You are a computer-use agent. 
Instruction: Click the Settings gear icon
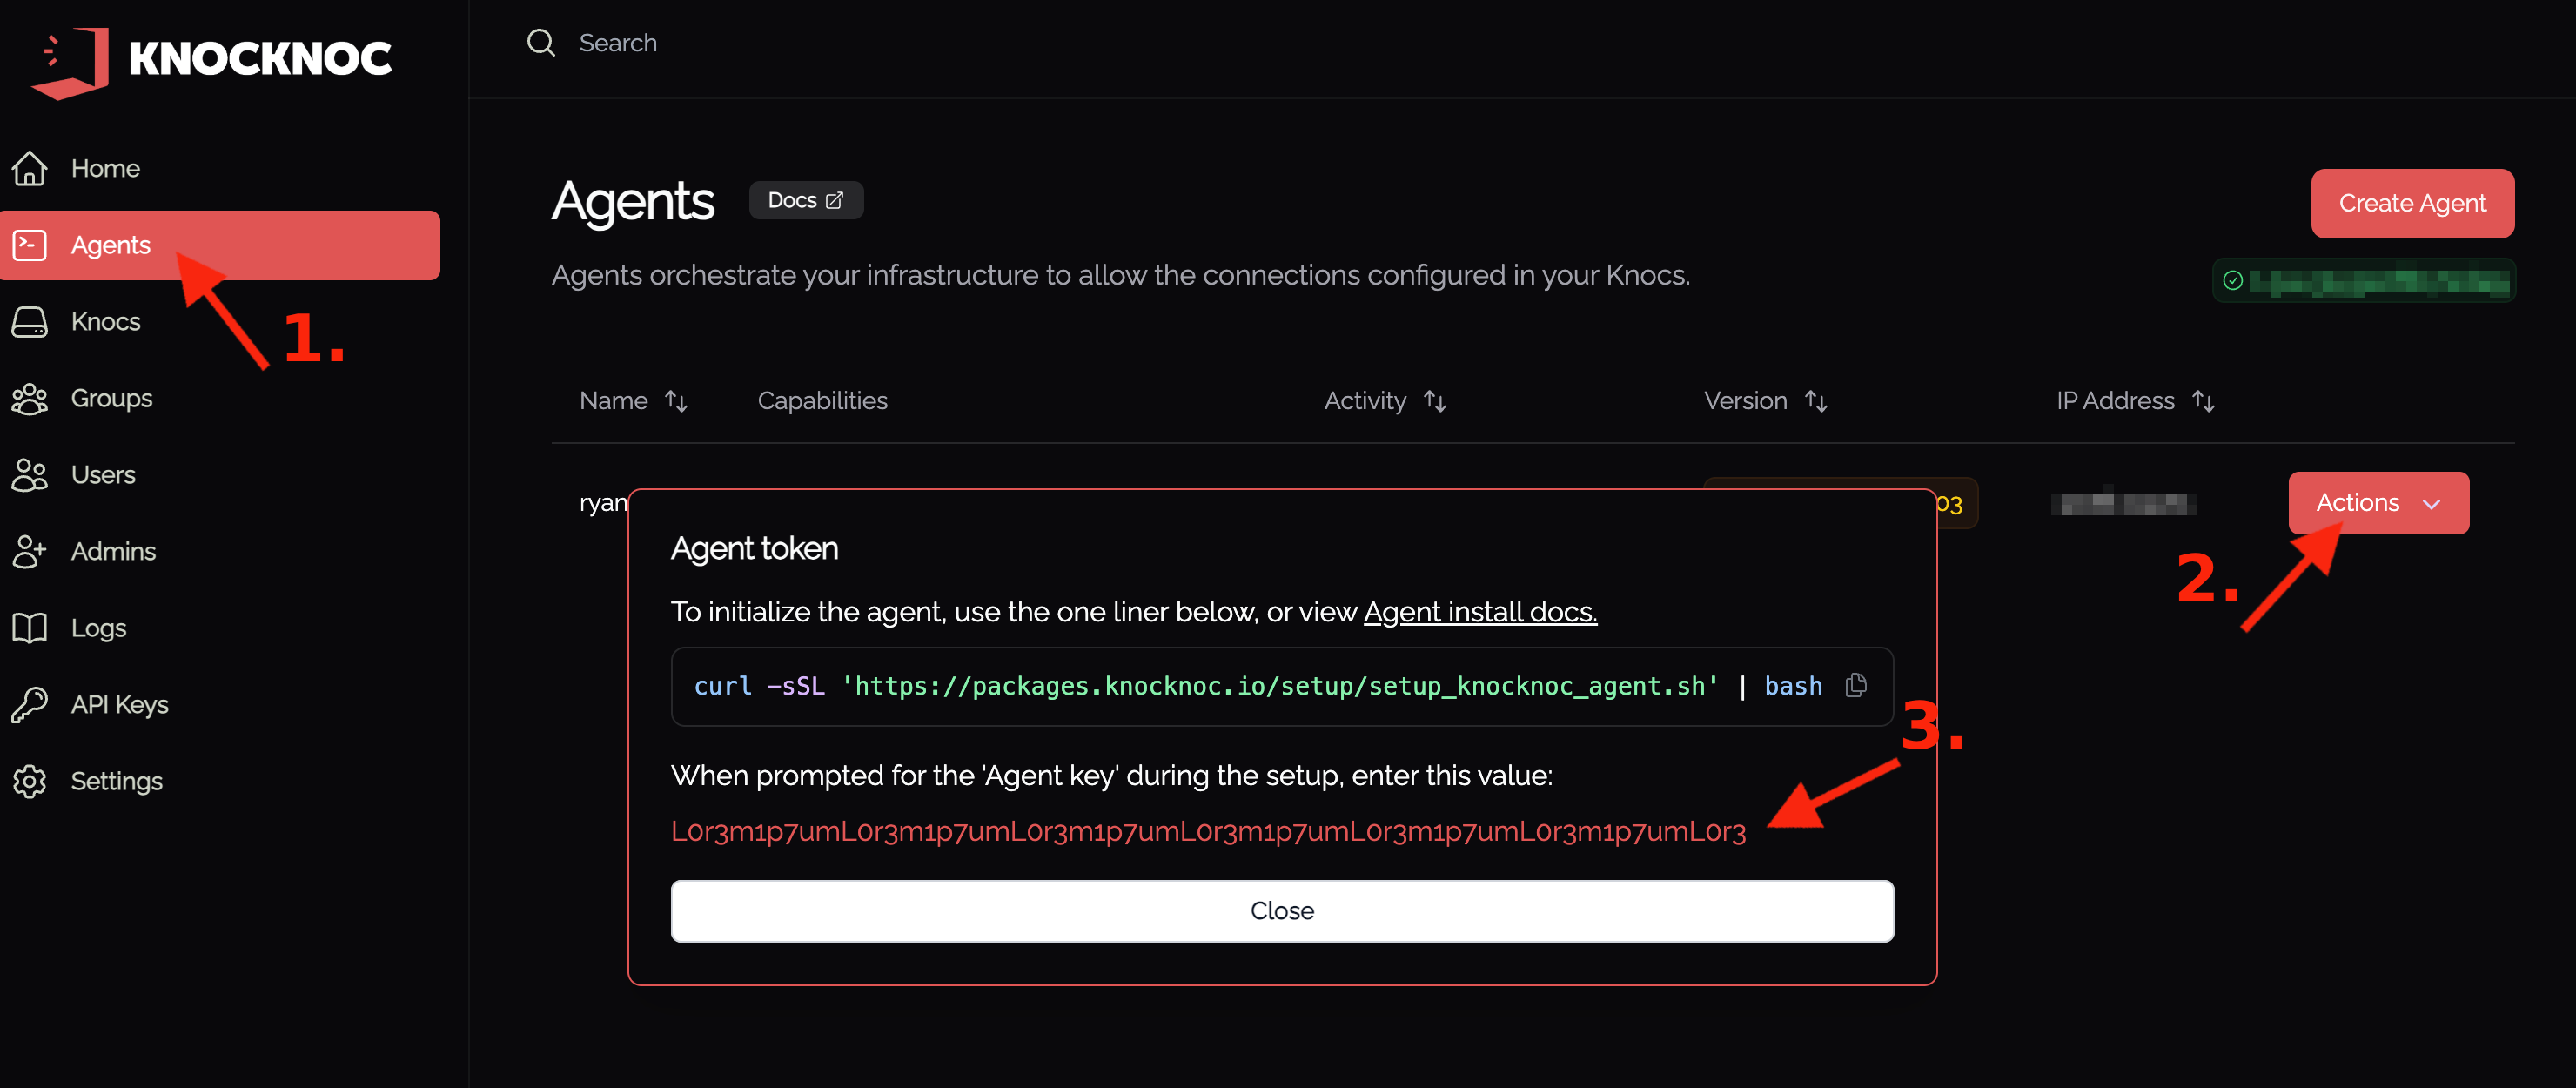30,781
